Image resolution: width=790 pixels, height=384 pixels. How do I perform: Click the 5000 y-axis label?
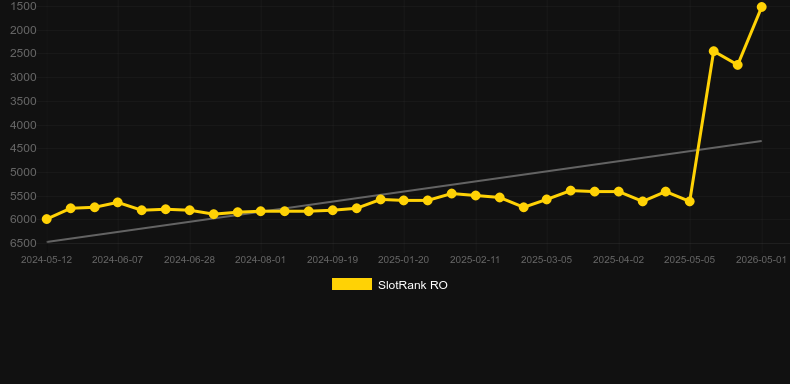click(x=23, y=172)
